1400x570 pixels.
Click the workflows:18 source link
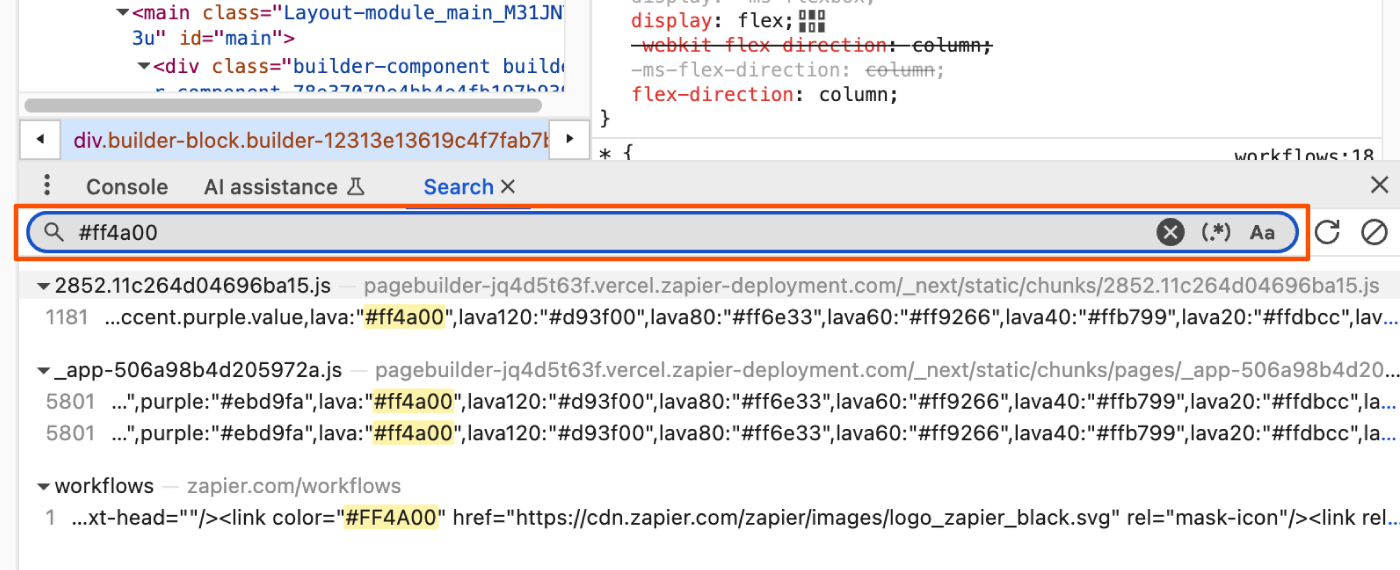pyautogui.click(x=1304, y=155)
